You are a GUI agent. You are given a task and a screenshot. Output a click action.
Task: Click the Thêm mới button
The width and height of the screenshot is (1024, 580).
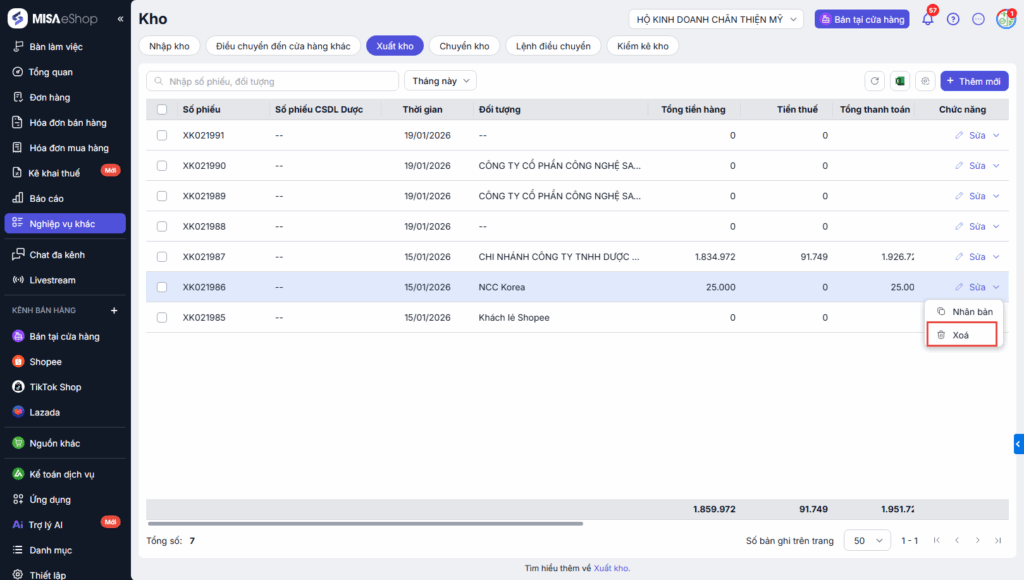(974, 81)
